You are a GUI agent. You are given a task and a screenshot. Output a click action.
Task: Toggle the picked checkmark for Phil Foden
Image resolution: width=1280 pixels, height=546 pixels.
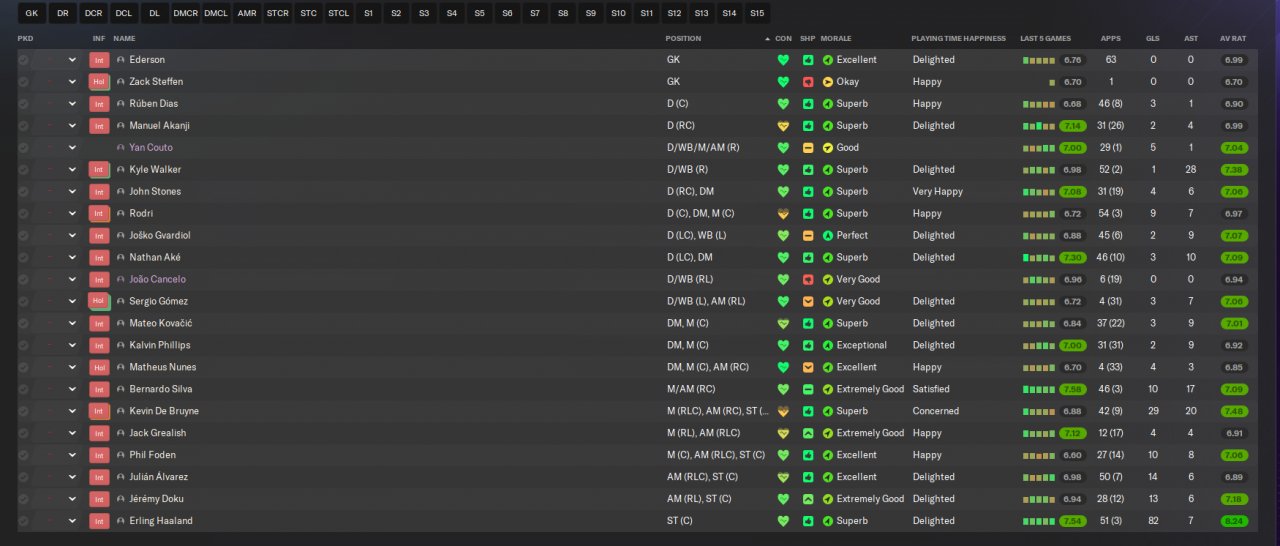[x=24, y=456]
